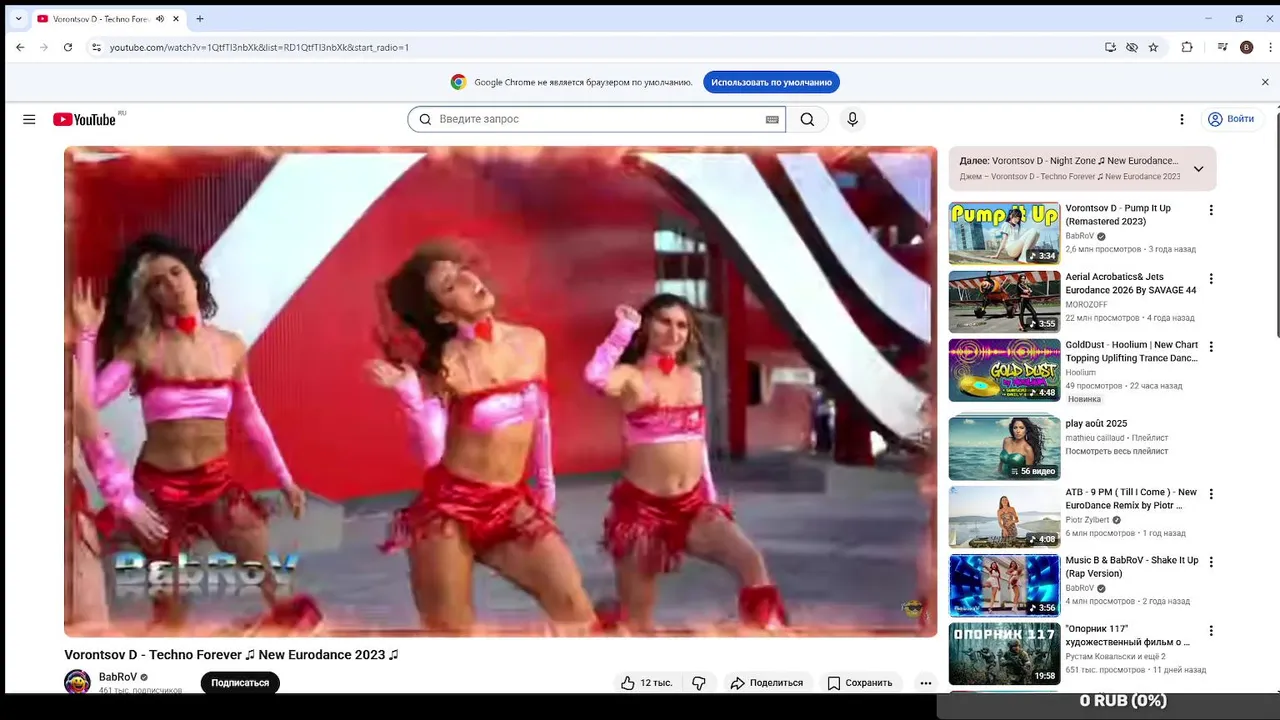Image resolution: width=1280 pixels, height=720 pixels.
Task: Expand the mix playlist panel chevron
Action: pos(1198,169)
